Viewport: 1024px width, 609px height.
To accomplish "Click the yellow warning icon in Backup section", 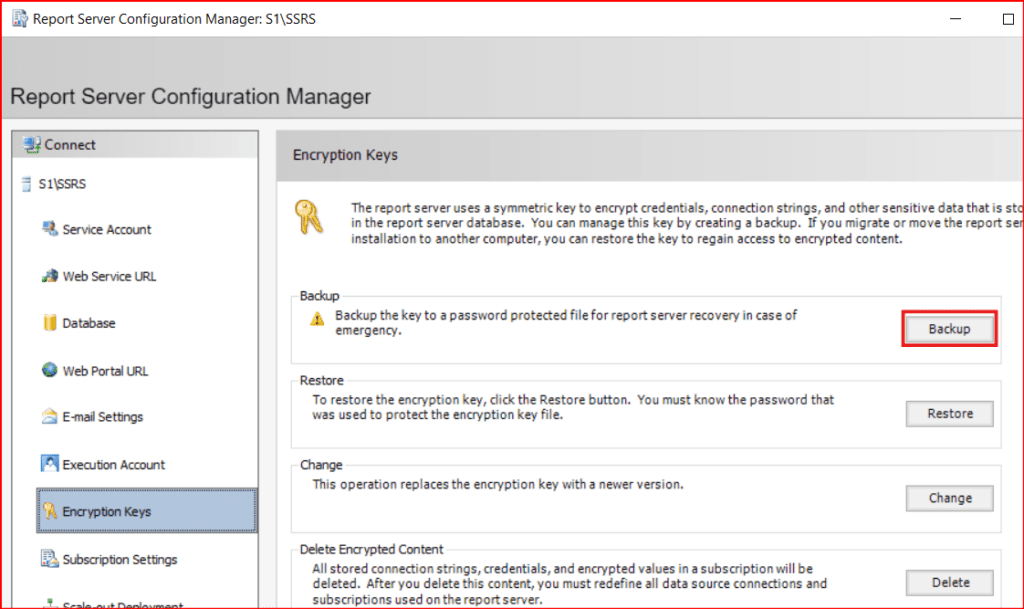I will coord(317,319).
